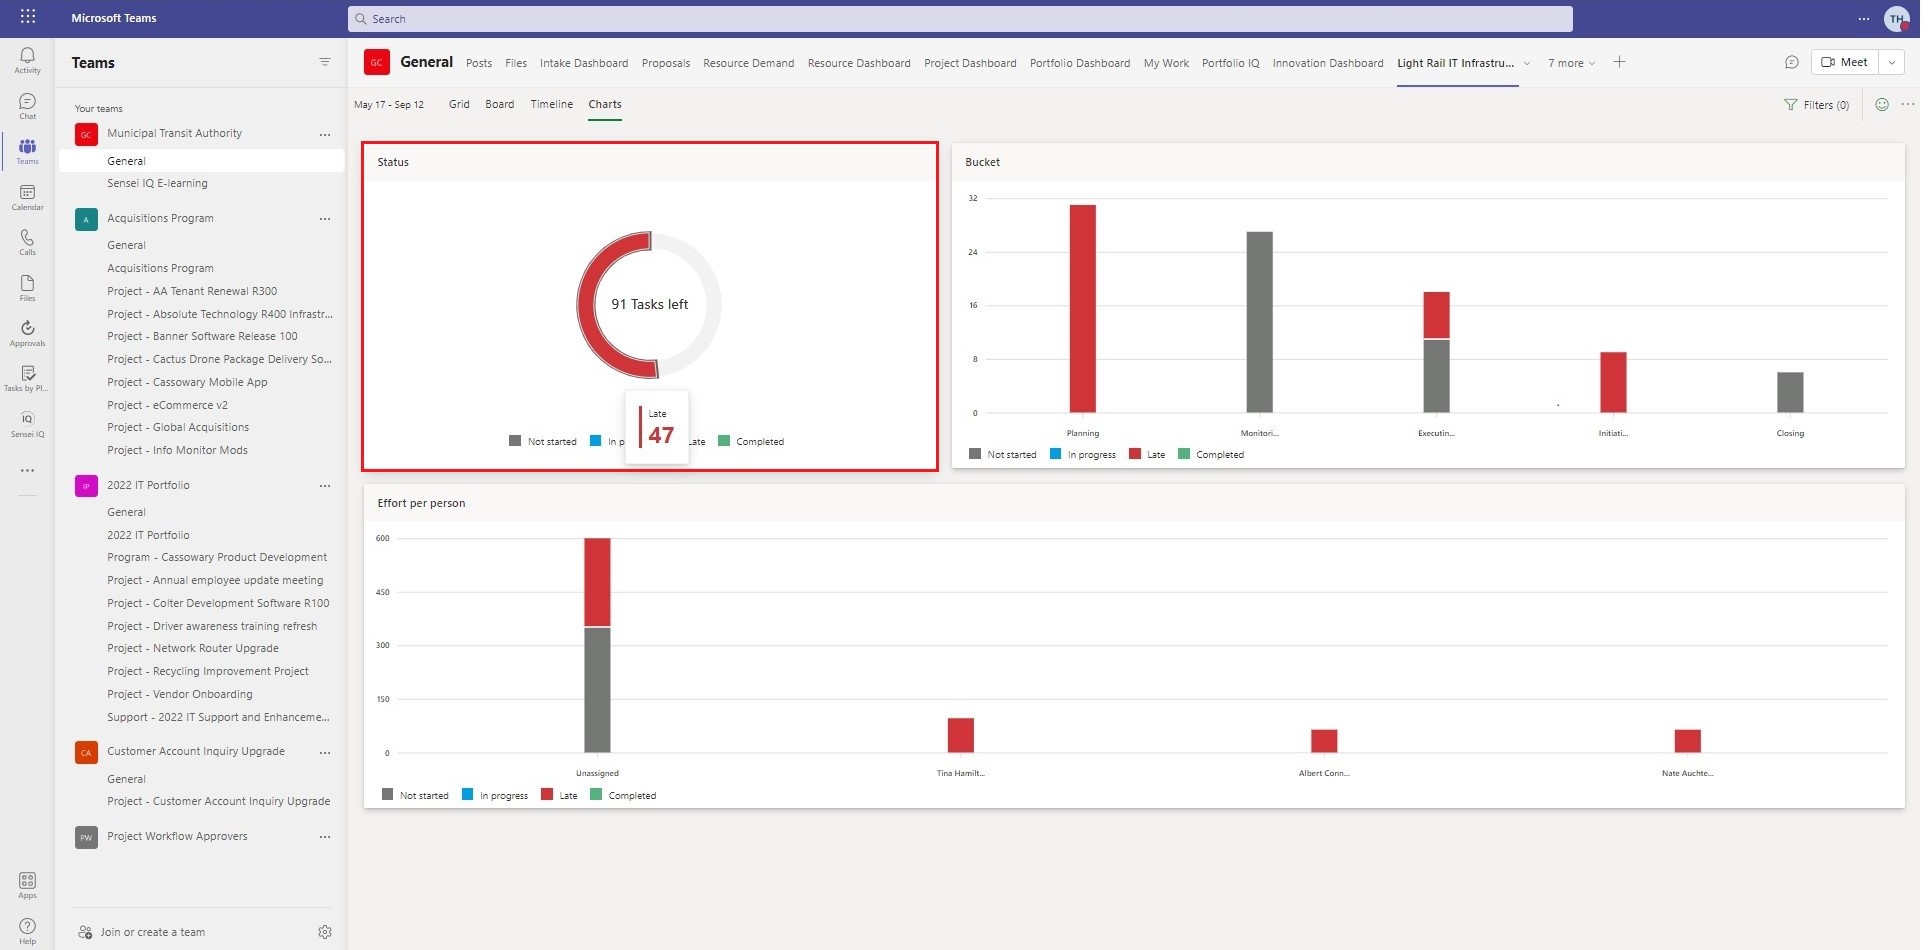The height and width of the screenshot is (950, 1930).
Task: Open Chat in the left rail
Action: coord(27,106)
